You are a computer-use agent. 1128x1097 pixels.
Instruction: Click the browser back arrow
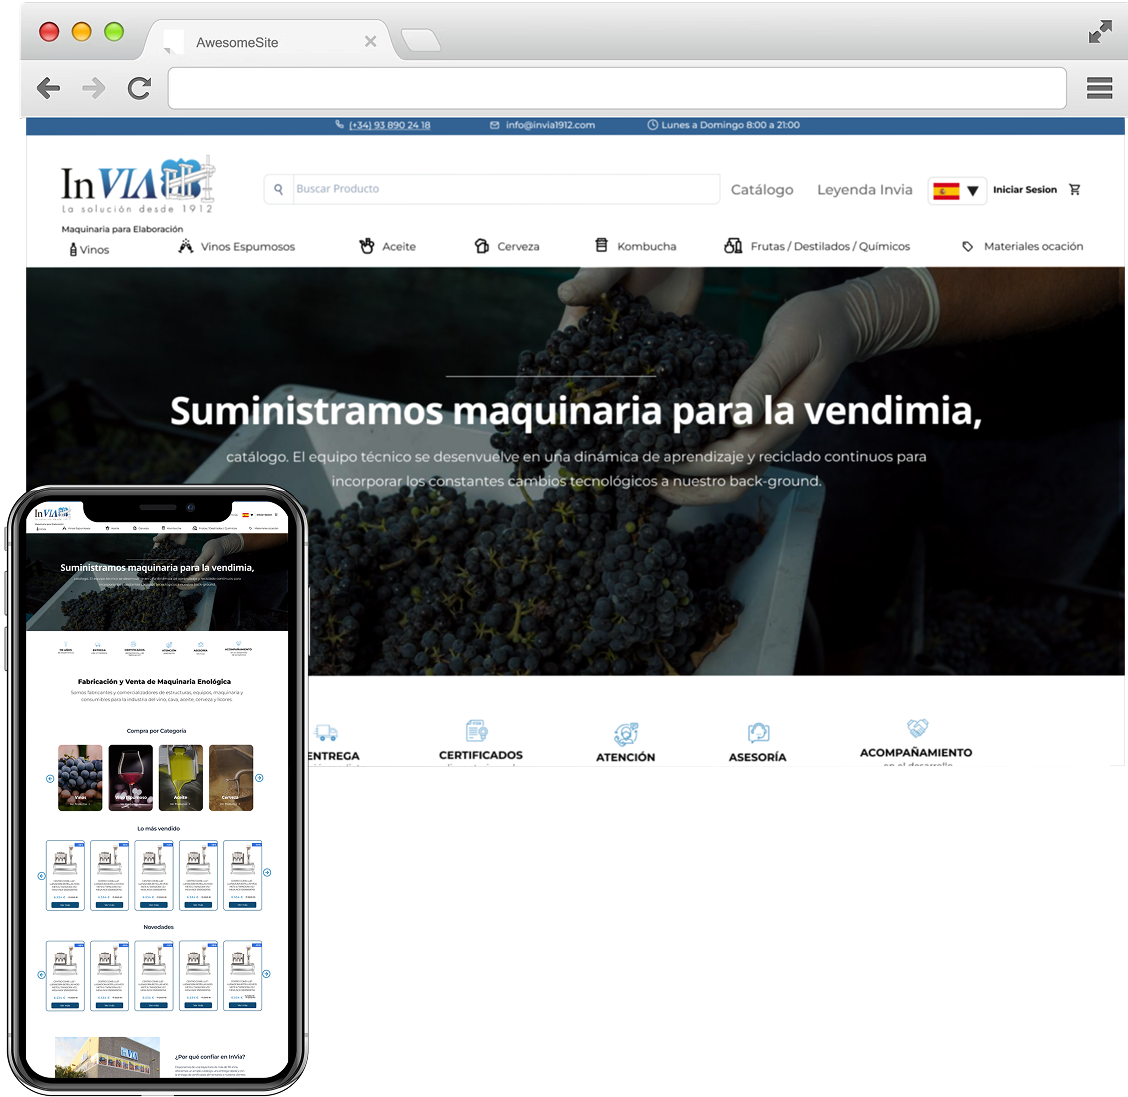click(48, 89)
